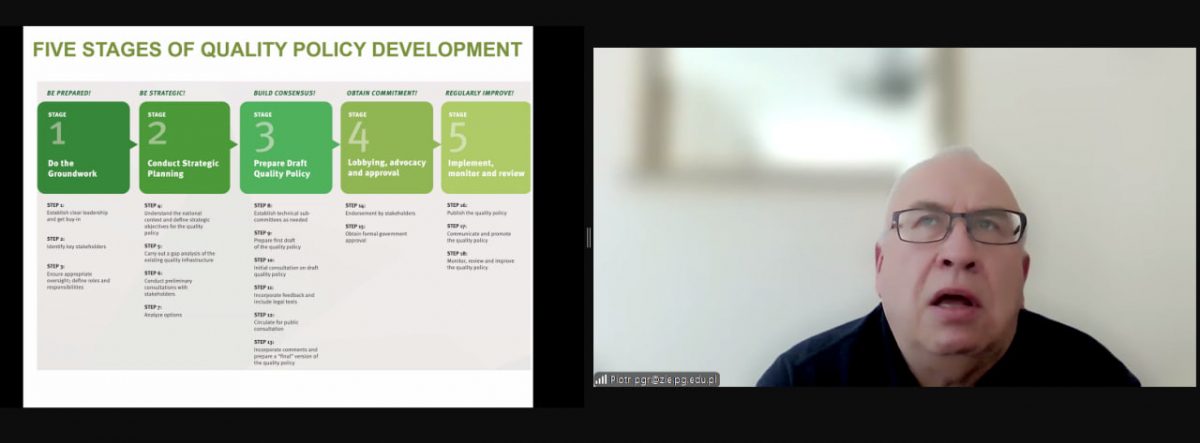Click the divider handle between slide and video

[589, 237]
